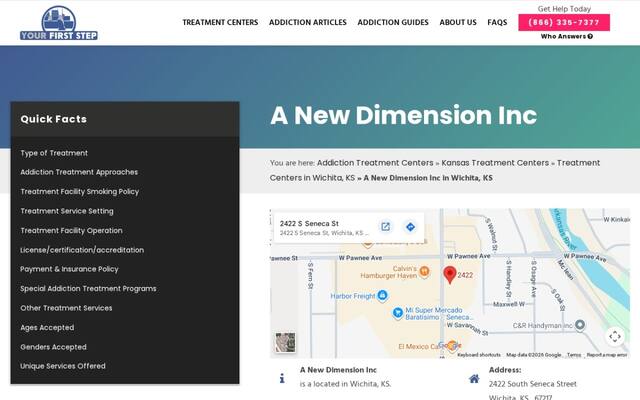Click Calvin's Hamburger Haven restaurant marker
This screenshot has width=640, height=400.
(424, 271)
